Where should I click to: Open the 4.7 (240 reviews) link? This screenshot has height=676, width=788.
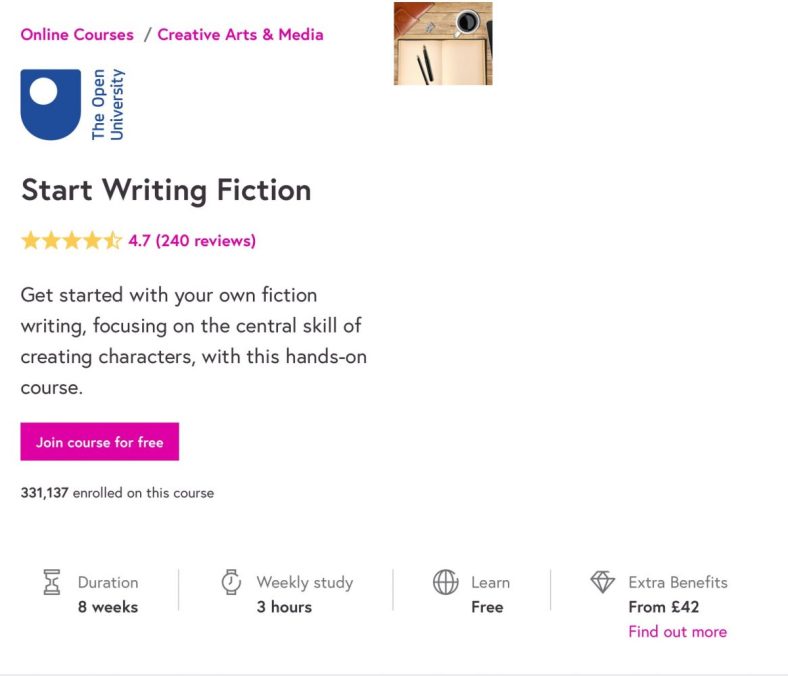coord(192,241)
